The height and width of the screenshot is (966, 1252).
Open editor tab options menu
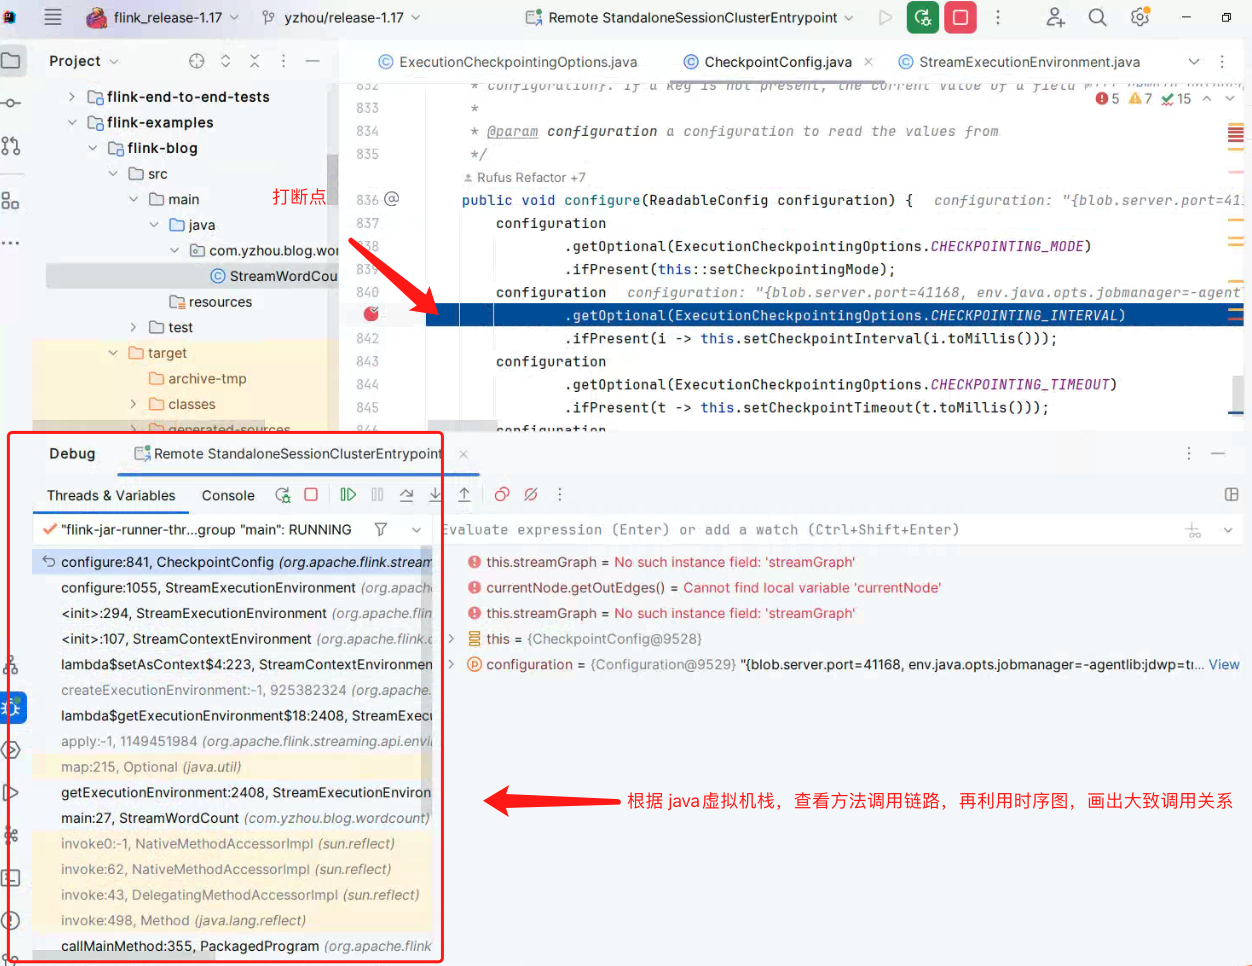click(1222, 62)
